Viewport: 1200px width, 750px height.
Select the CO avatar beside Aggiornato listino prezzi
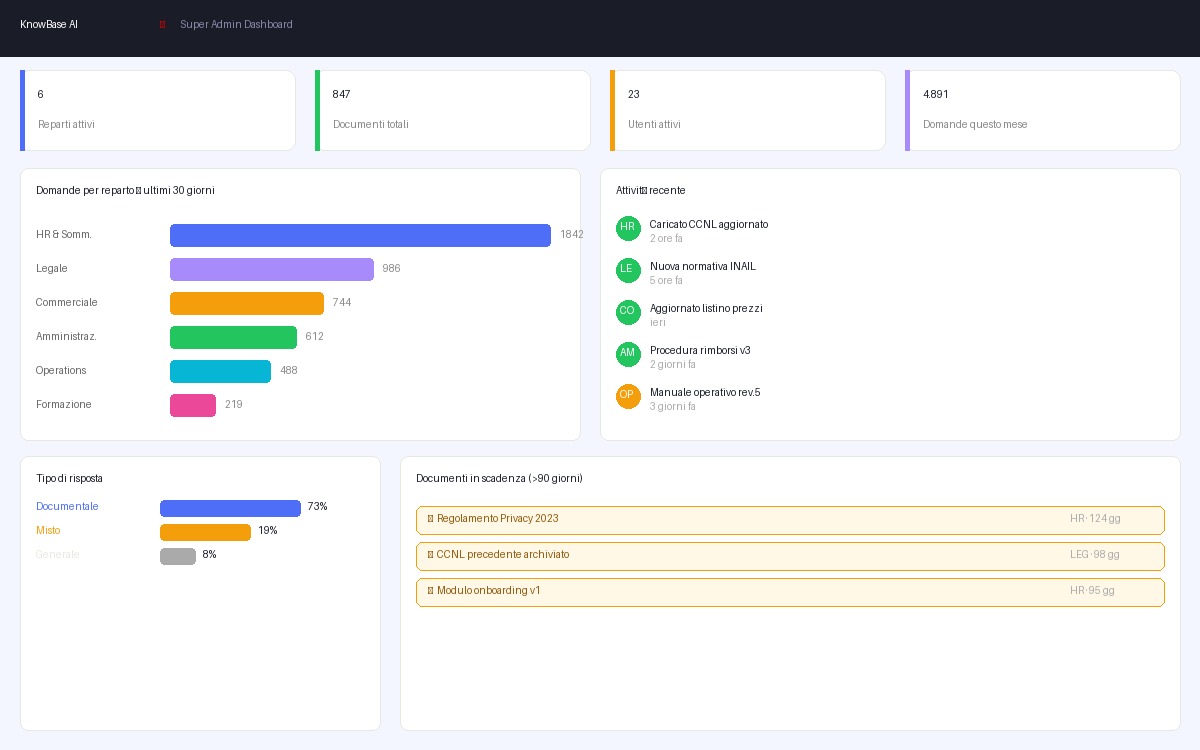(628, 312)
